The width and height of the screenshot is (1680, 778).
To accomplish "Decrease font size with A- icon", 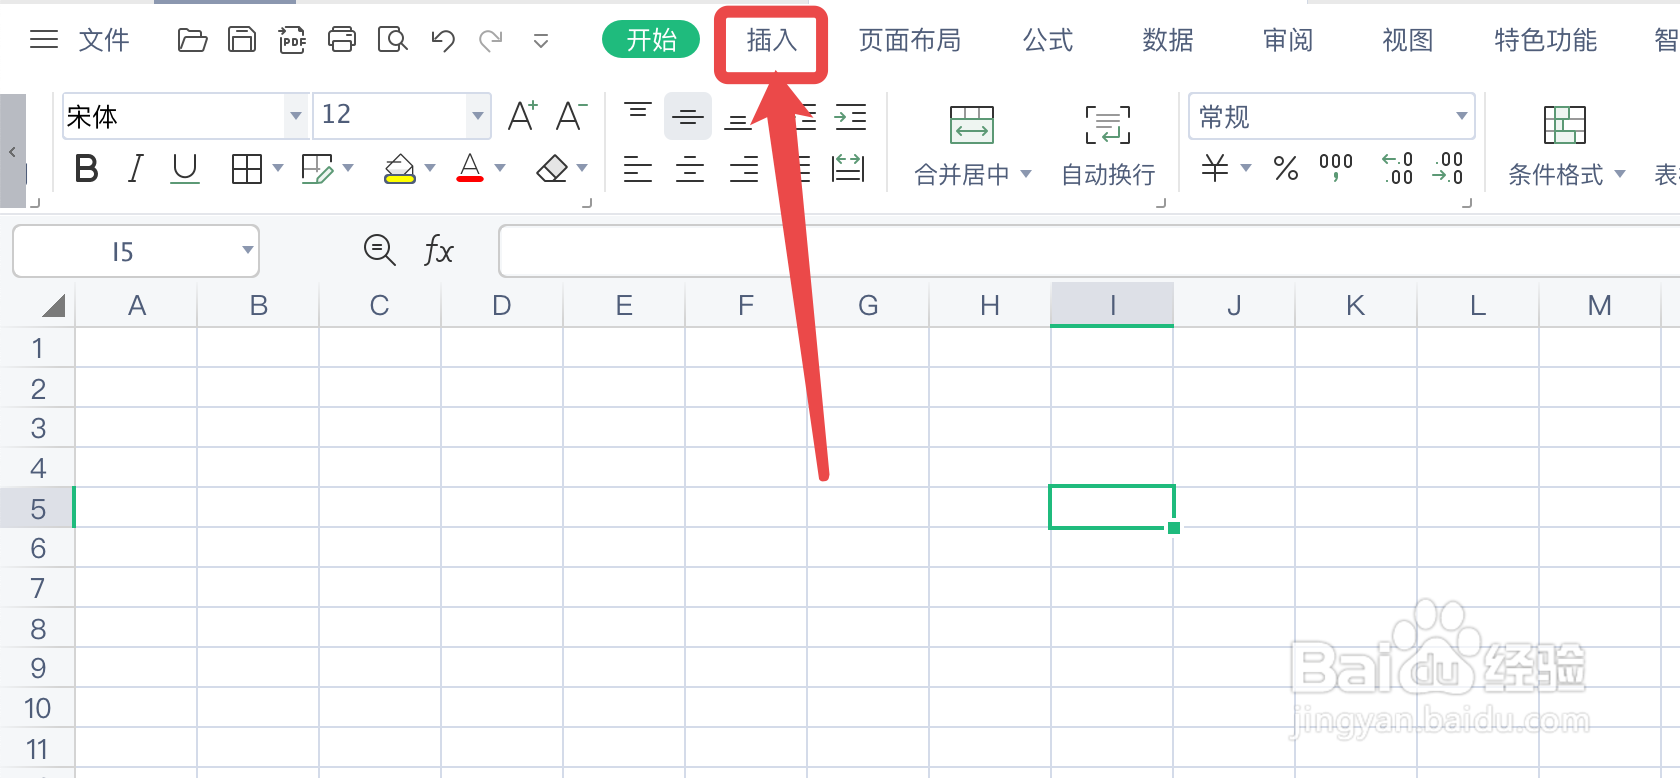I will tap(571, 116).
